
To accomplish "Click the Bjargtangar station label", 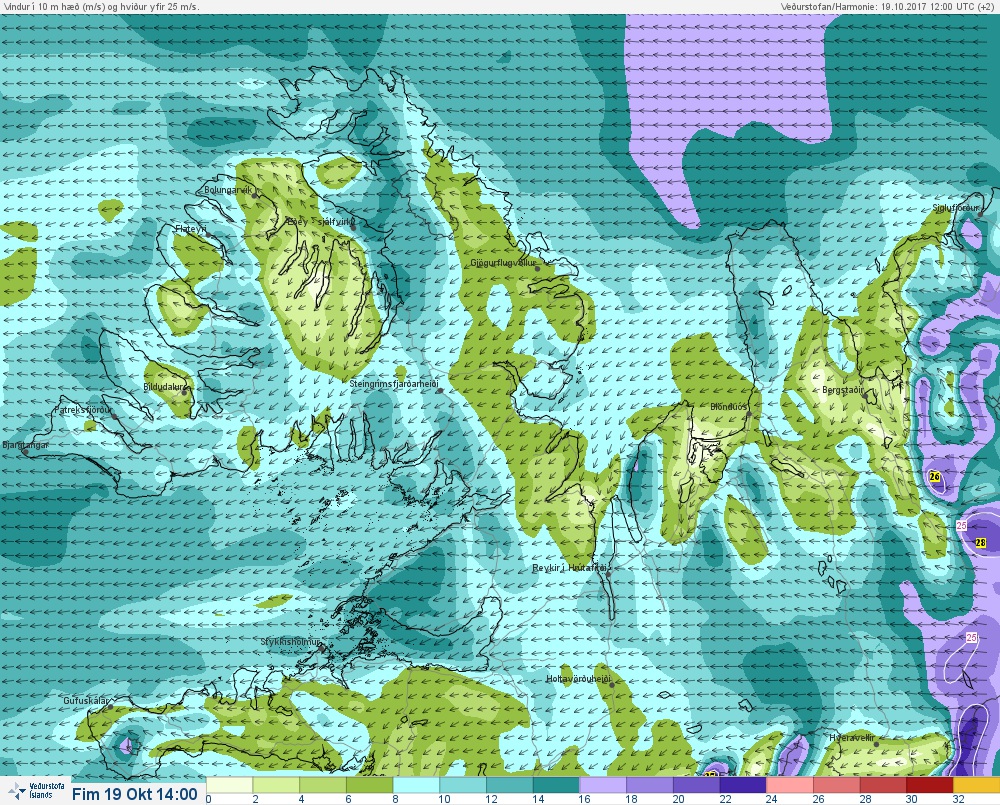I will pos(25,445).
